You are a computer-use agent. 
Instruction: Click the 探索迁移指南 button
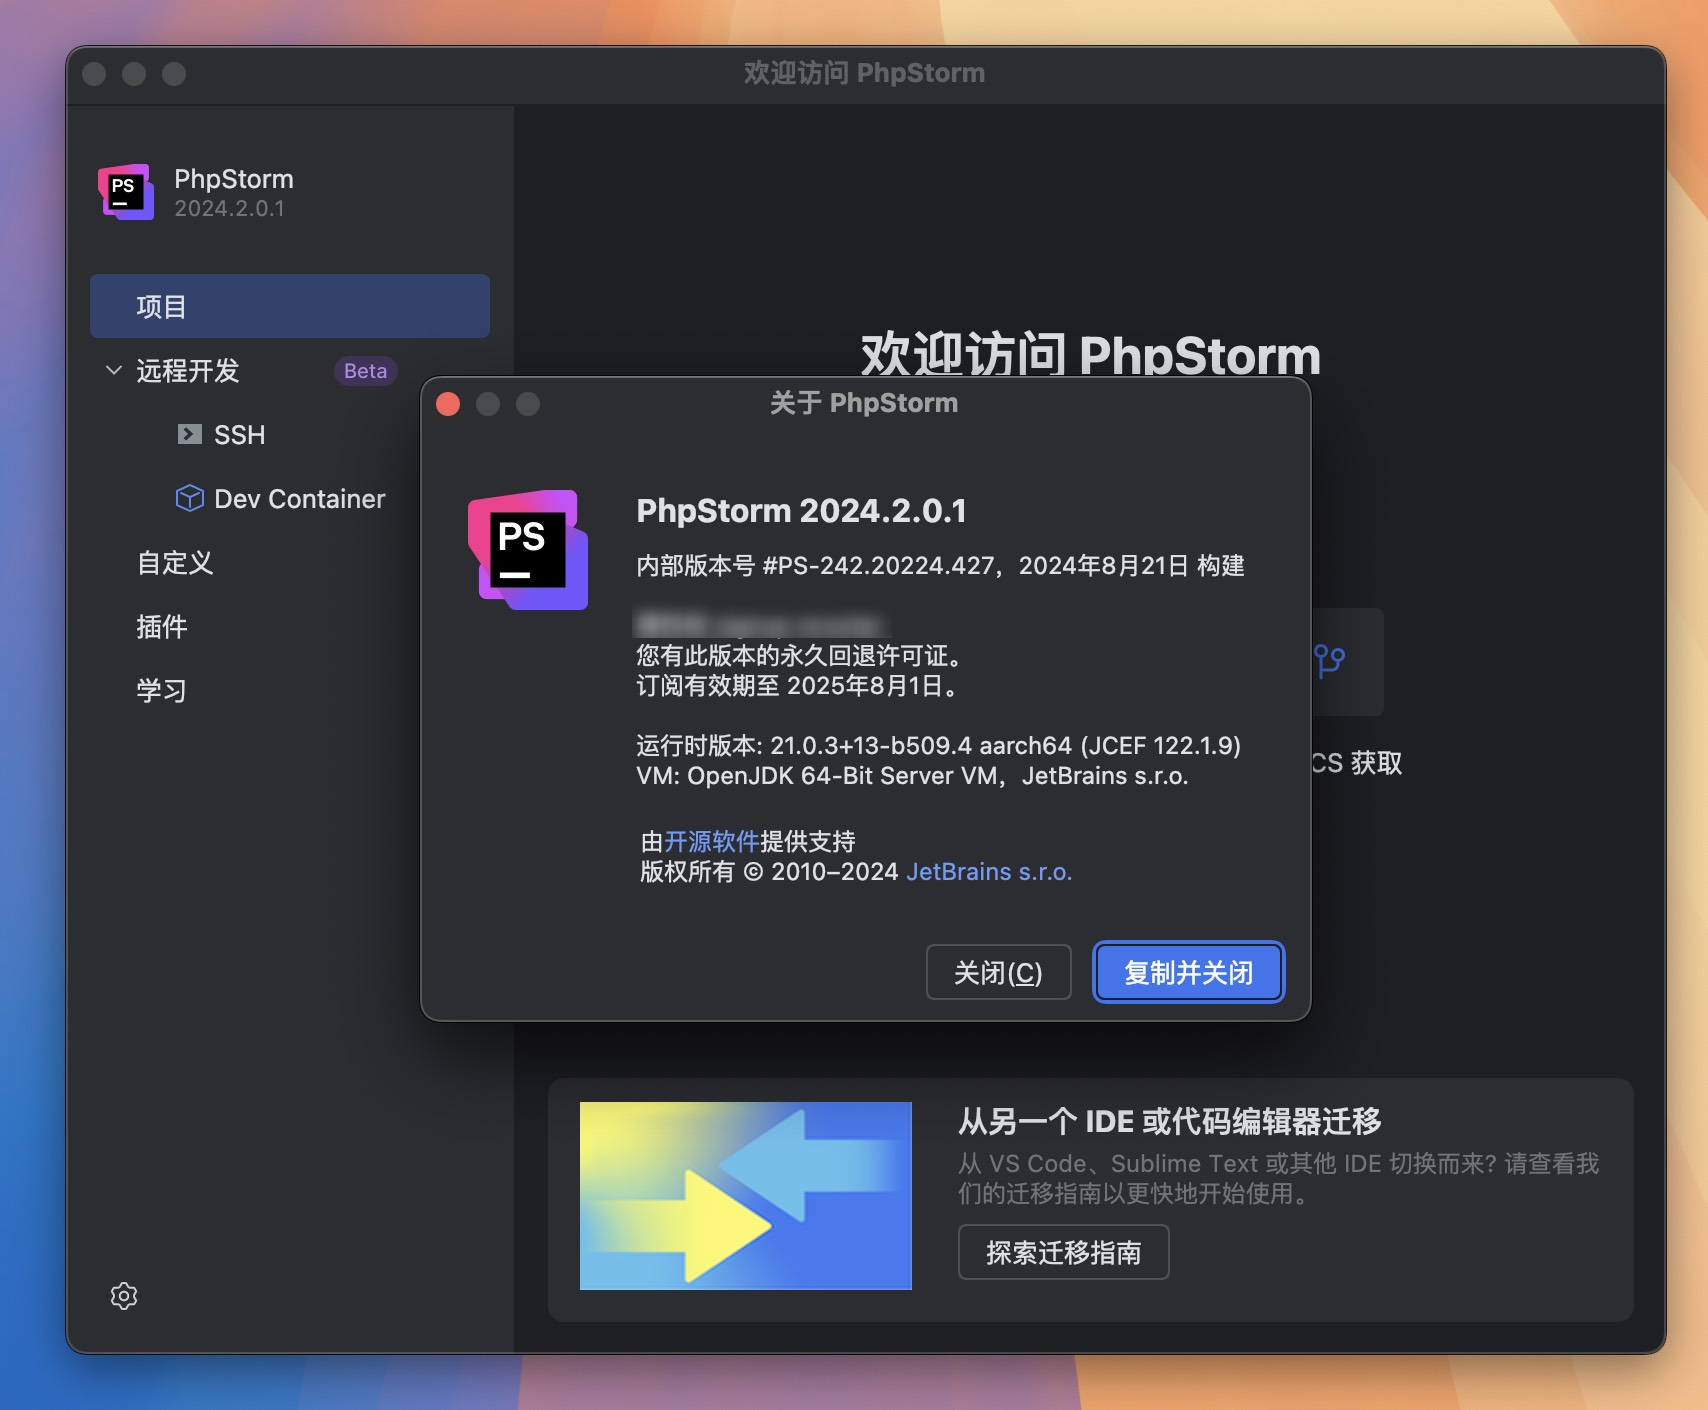click(1063, 1252)
